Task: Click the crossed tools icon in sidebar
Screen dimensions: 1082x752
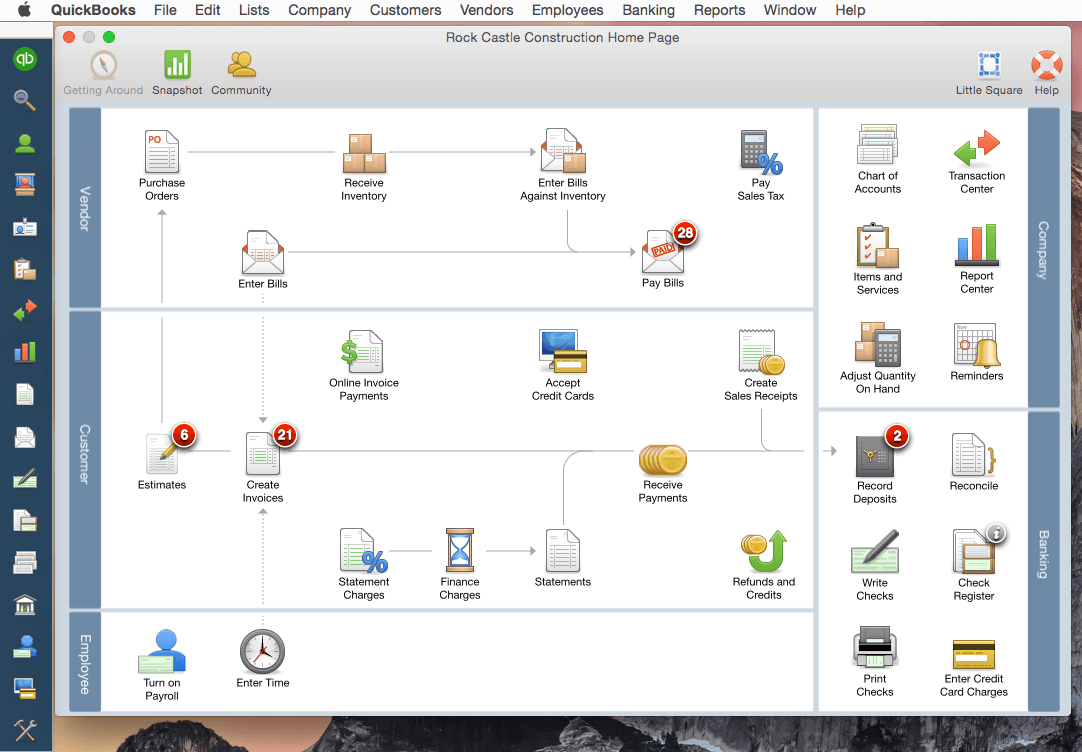Action: click(x=25, y=731)
